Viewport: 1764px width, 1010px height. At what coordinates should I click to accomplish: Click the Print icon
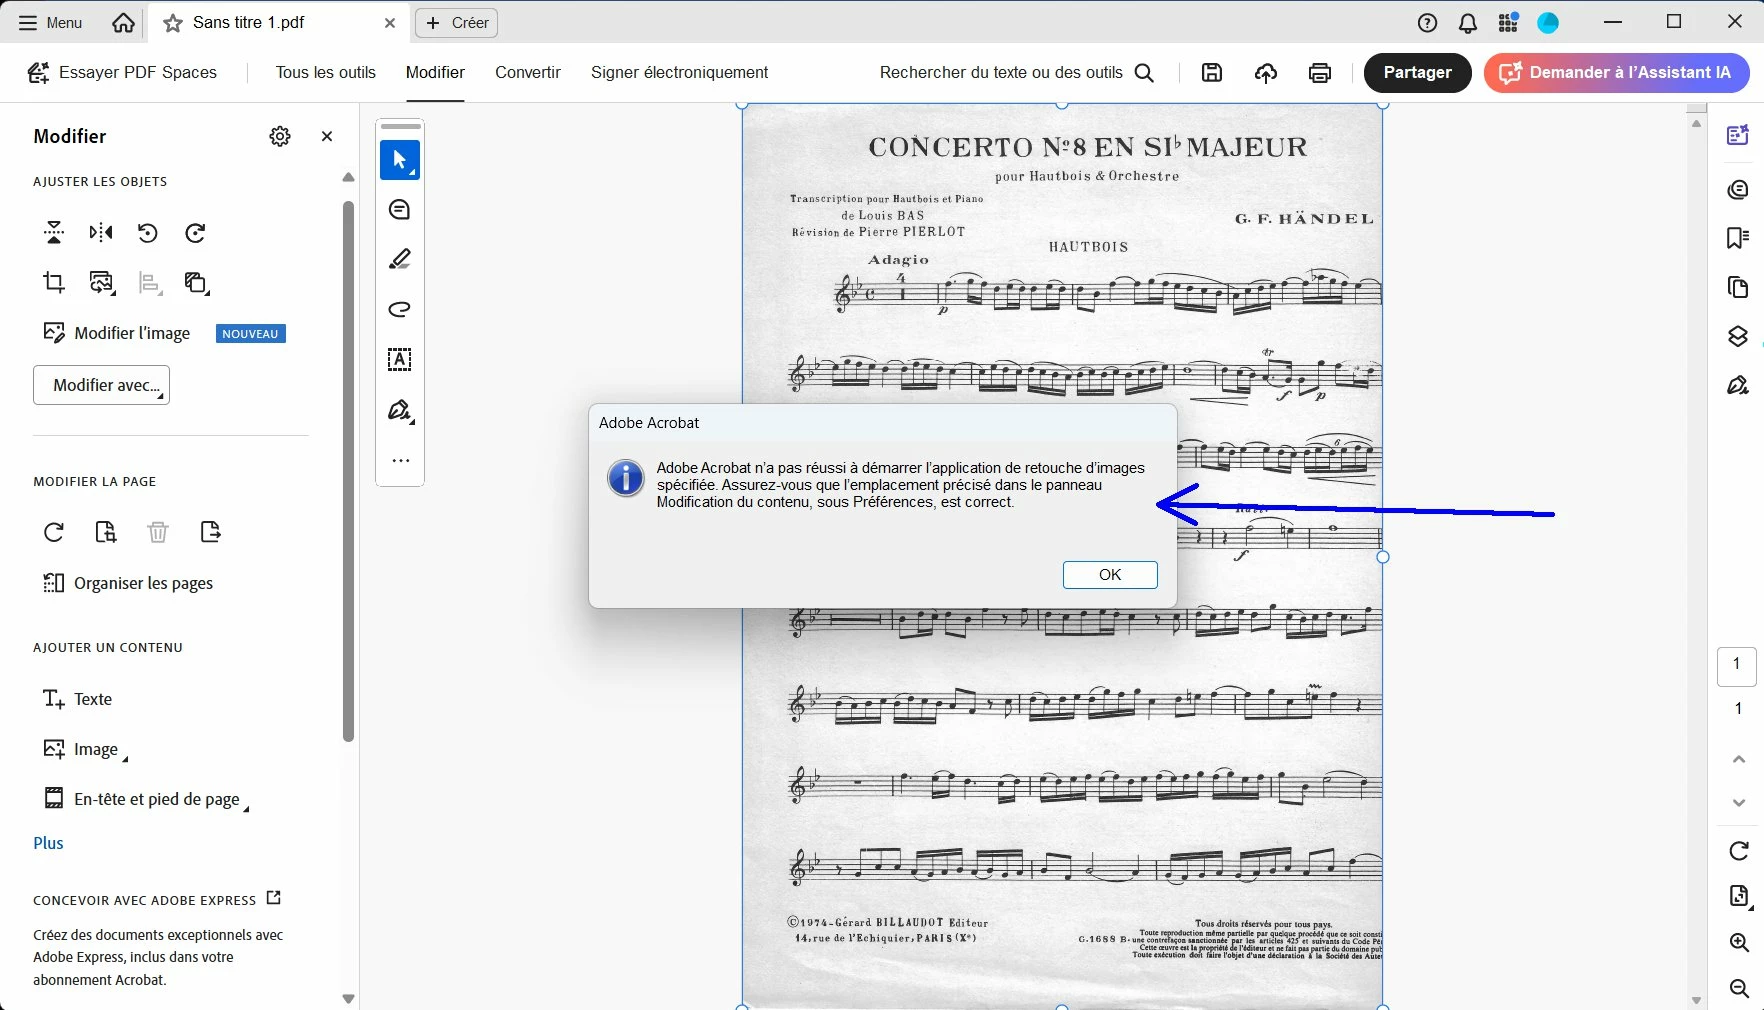[x=1320, y=72]
